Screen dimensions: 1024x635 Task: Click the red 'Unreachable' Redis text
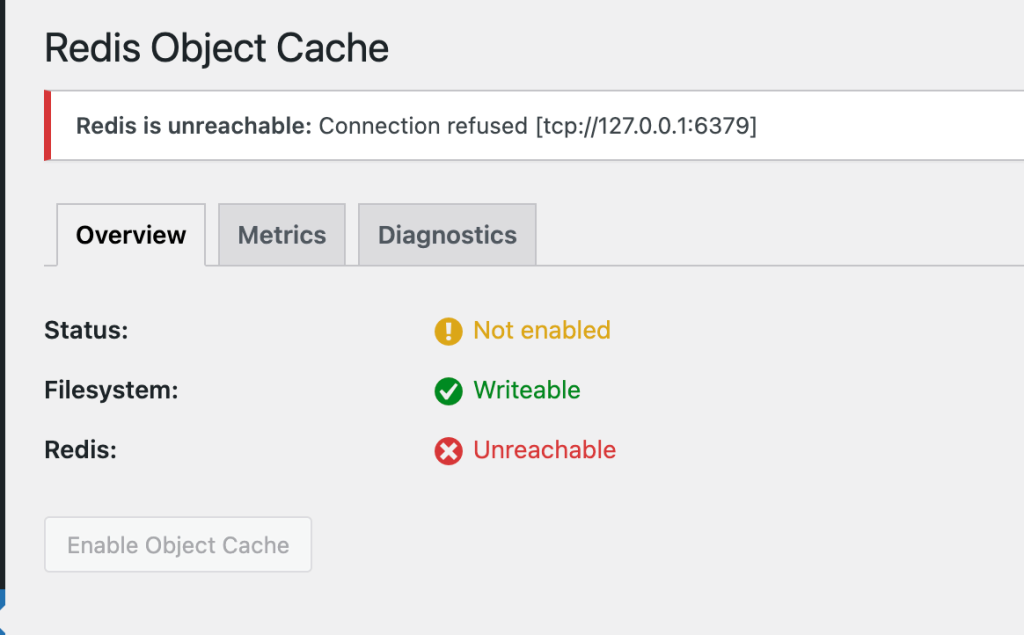pos(544,450)
